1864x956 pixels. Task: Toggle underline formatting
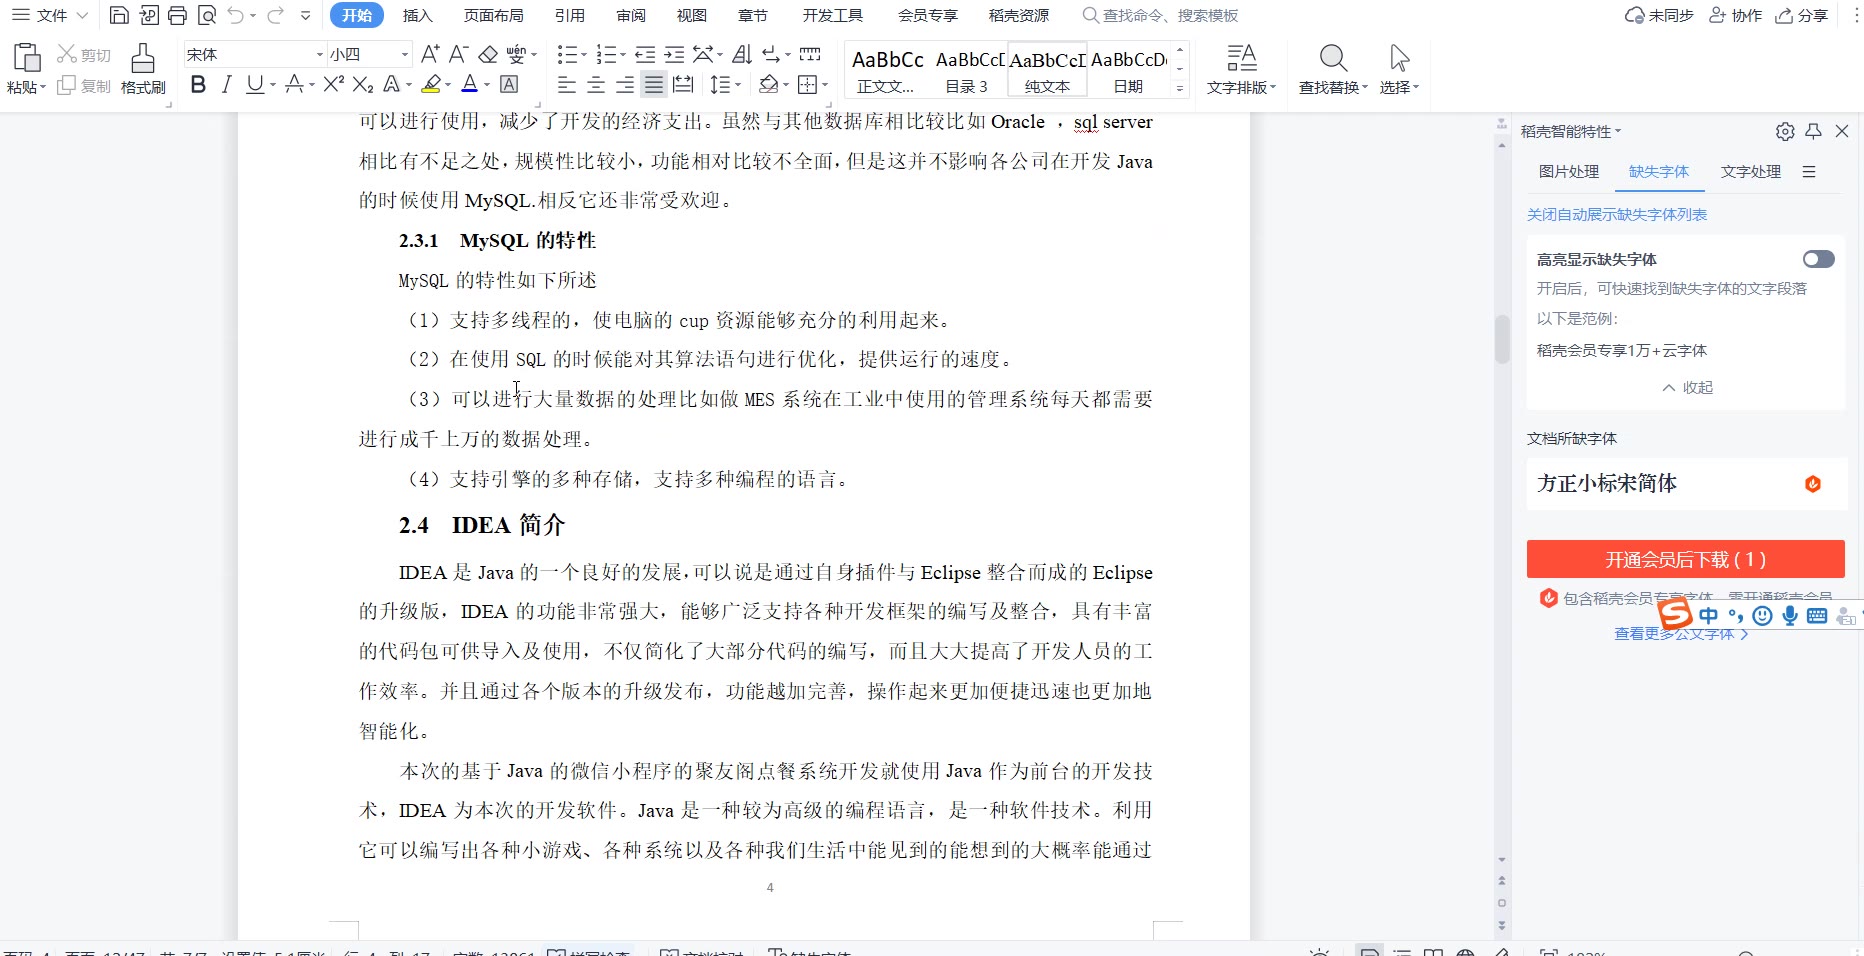tap(255, 85)
